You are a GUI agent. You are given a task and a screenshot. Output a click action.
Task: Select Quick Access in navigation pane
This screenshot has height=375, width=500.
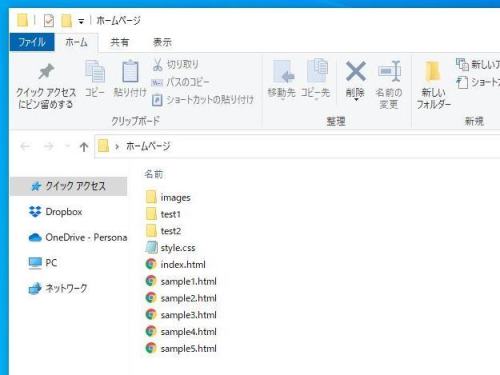(x=69, y=186)
